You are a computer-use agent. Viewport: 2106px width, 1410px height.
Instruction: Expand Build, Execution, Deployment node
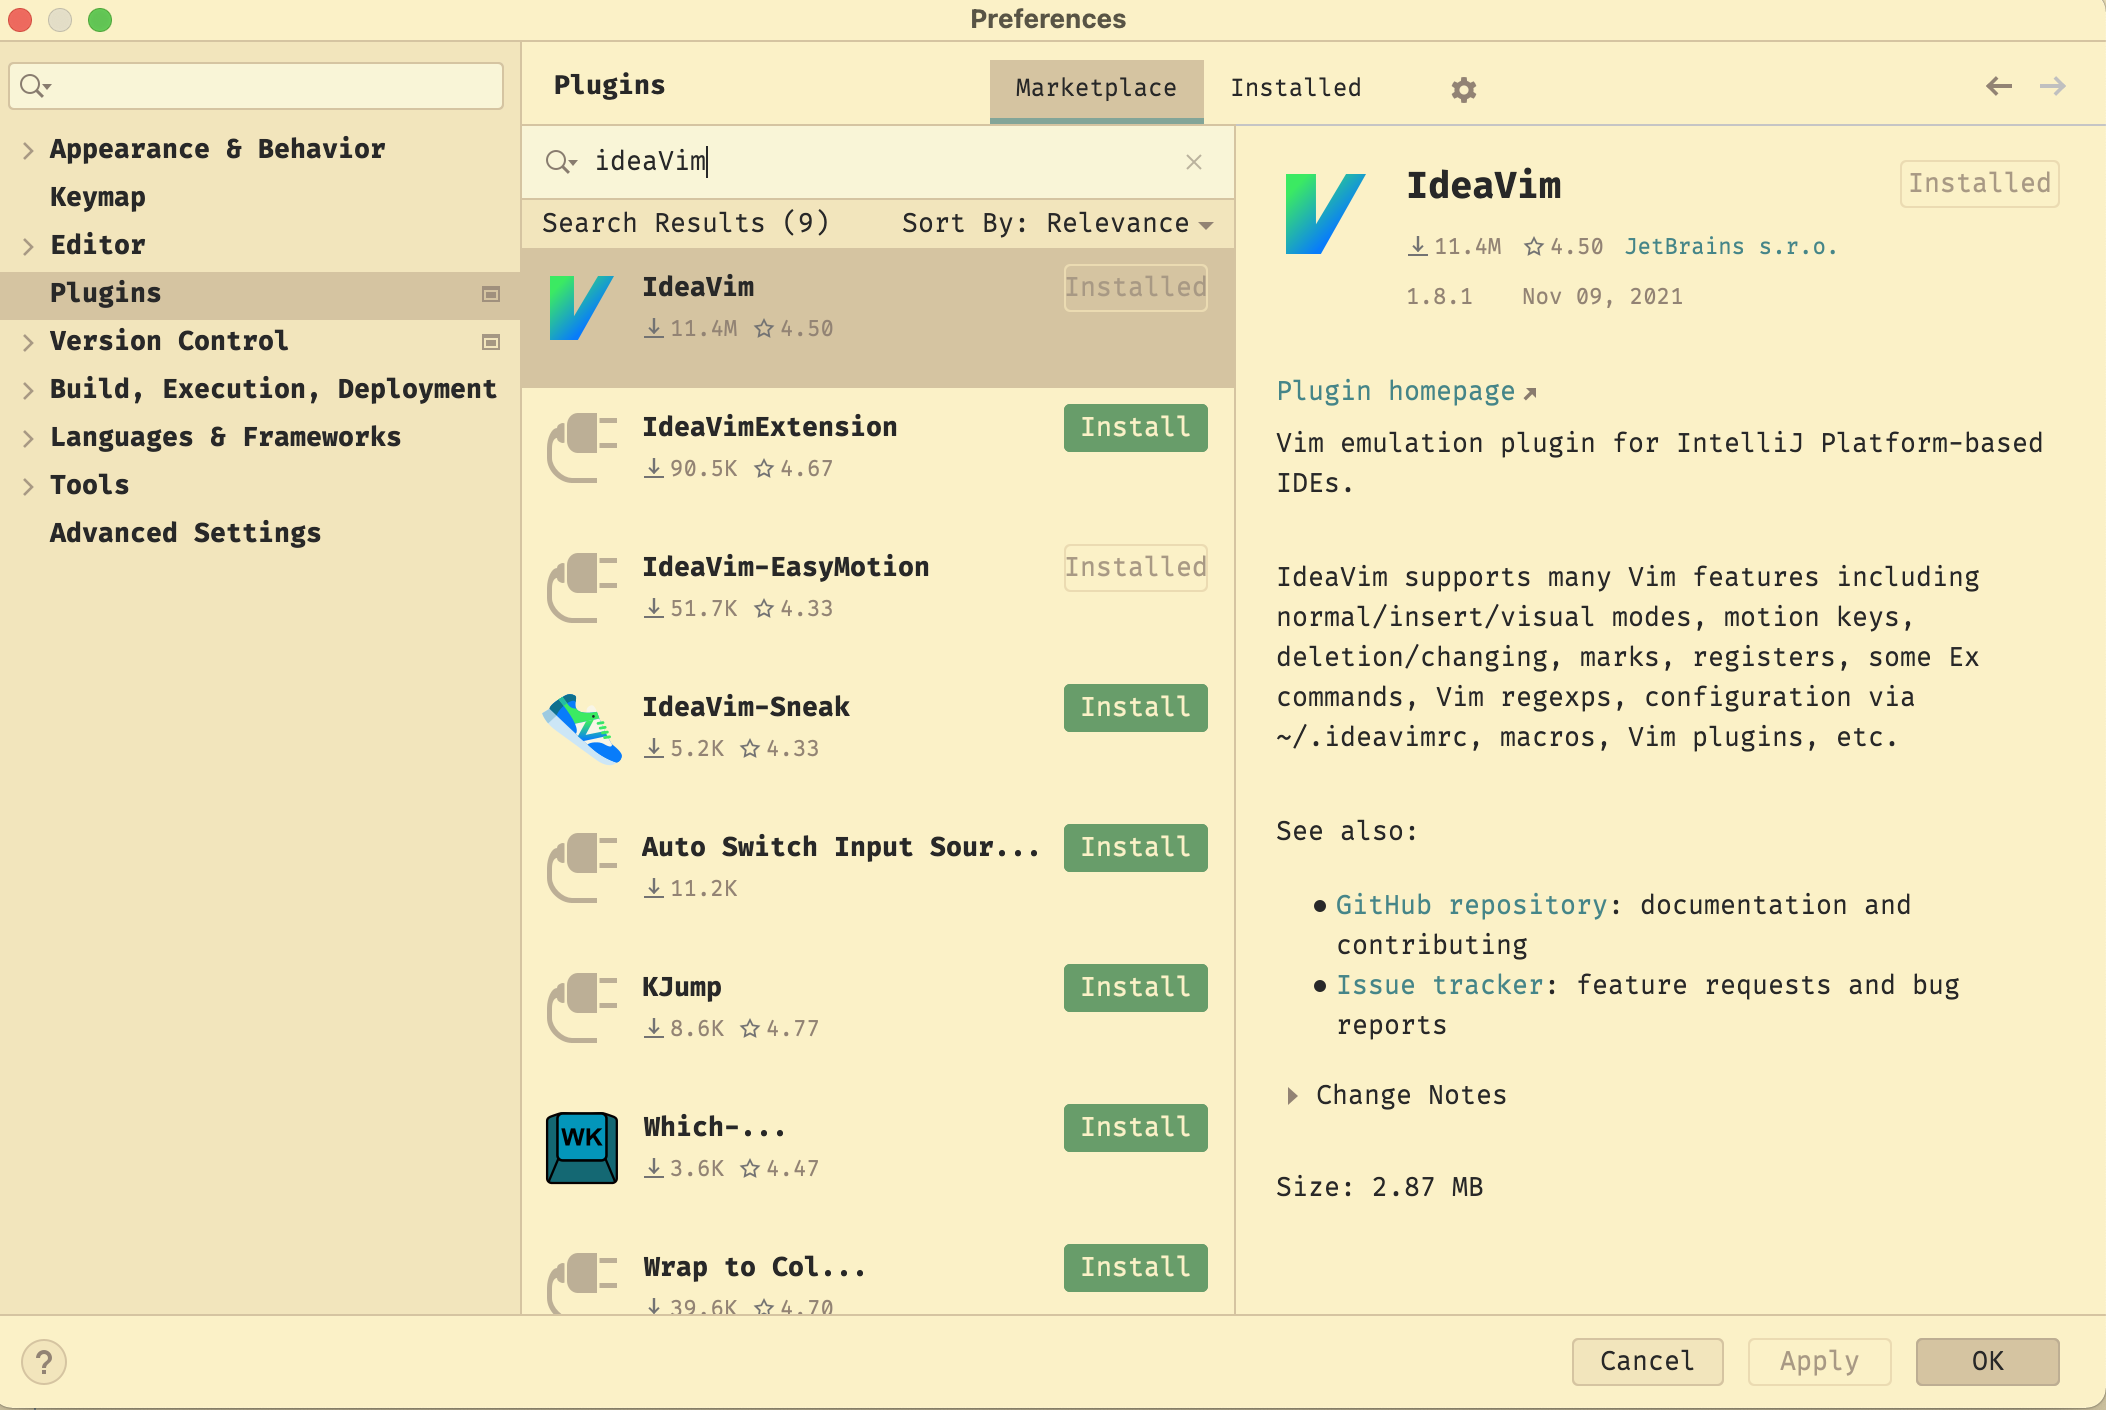[x=28, y=390]
